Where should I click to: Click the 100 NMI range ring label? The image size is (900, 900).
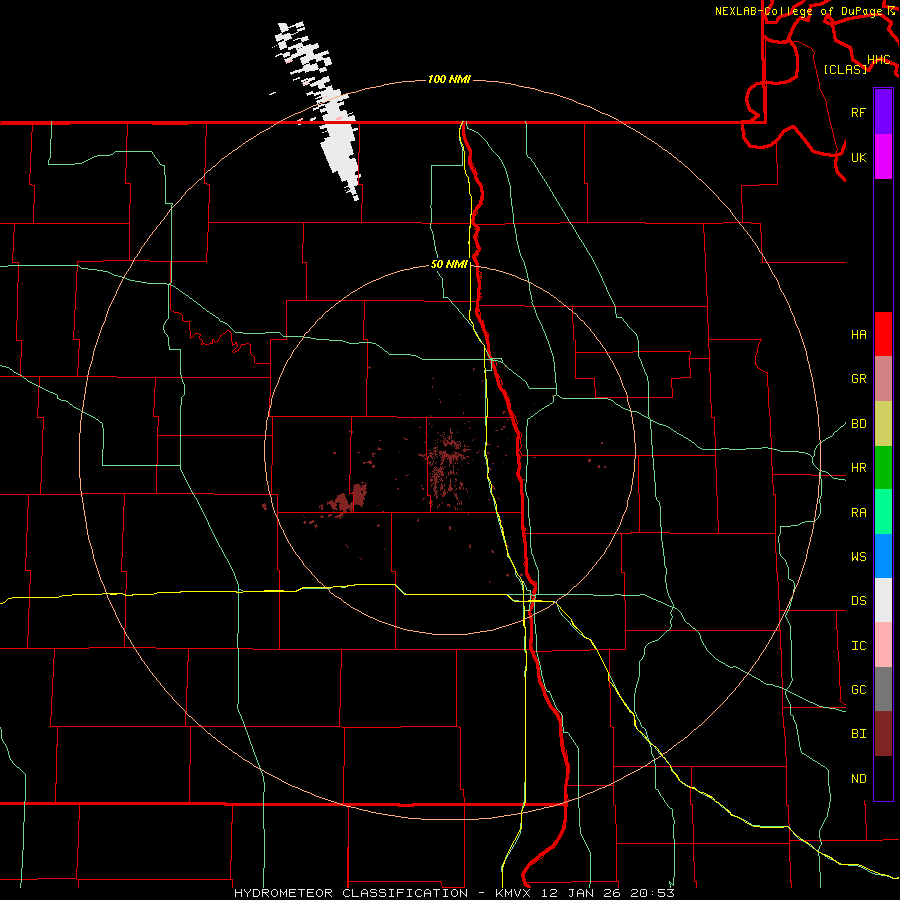(x=449, y=79)
